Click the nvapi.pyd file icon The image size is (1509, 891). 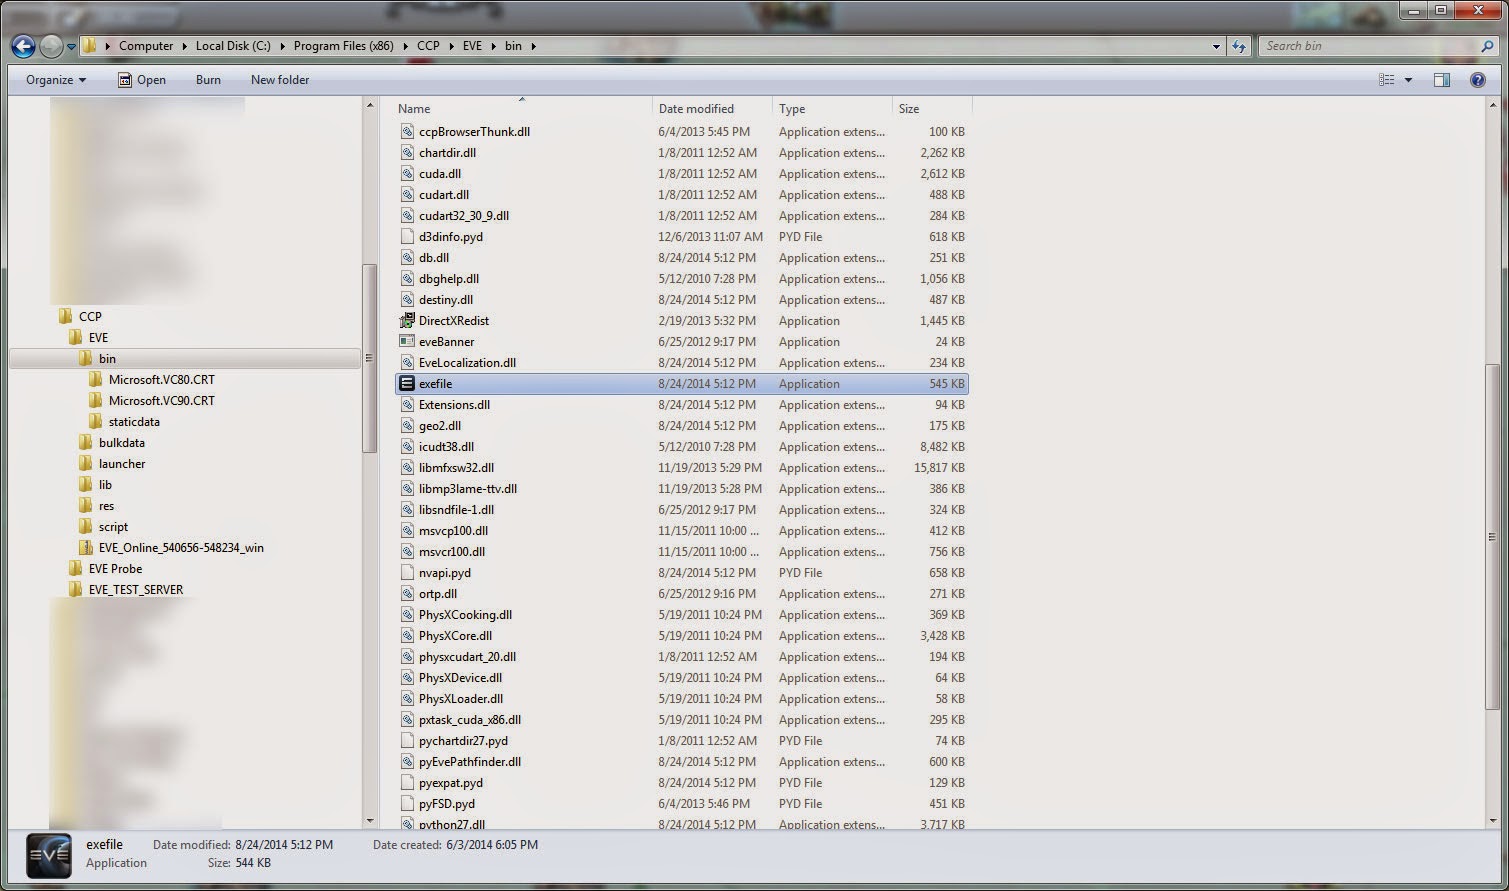coord(407,573)
